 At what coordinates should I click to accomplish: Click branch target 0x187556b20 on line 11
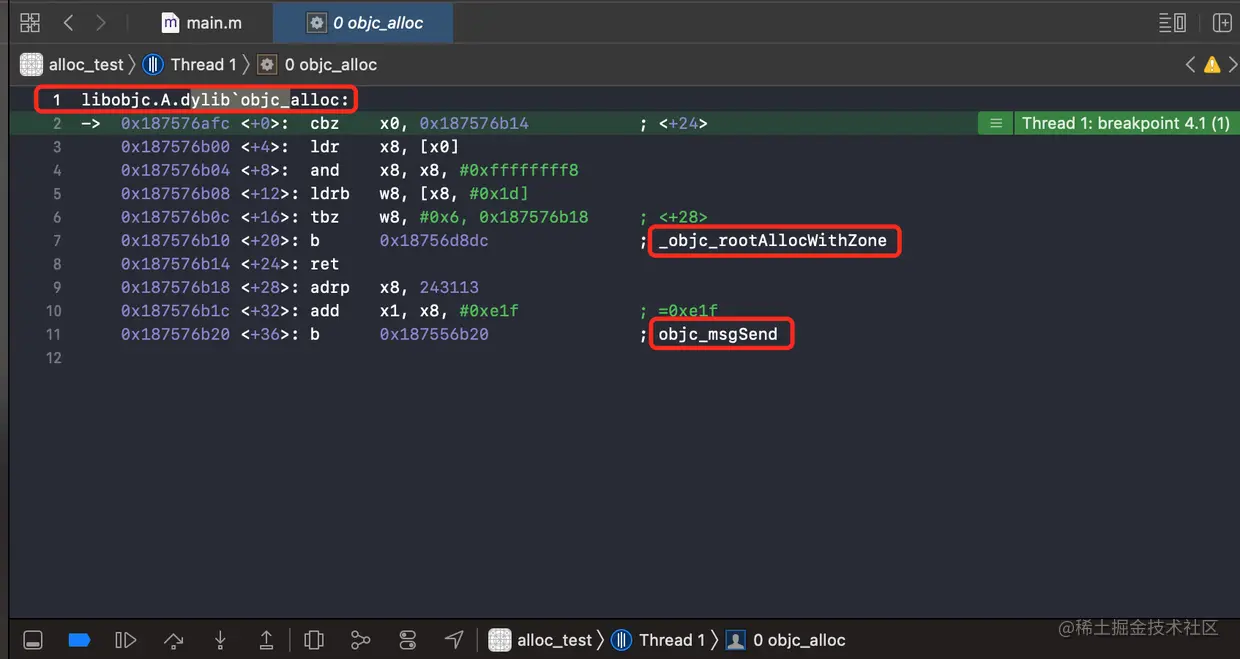point(434,334)
